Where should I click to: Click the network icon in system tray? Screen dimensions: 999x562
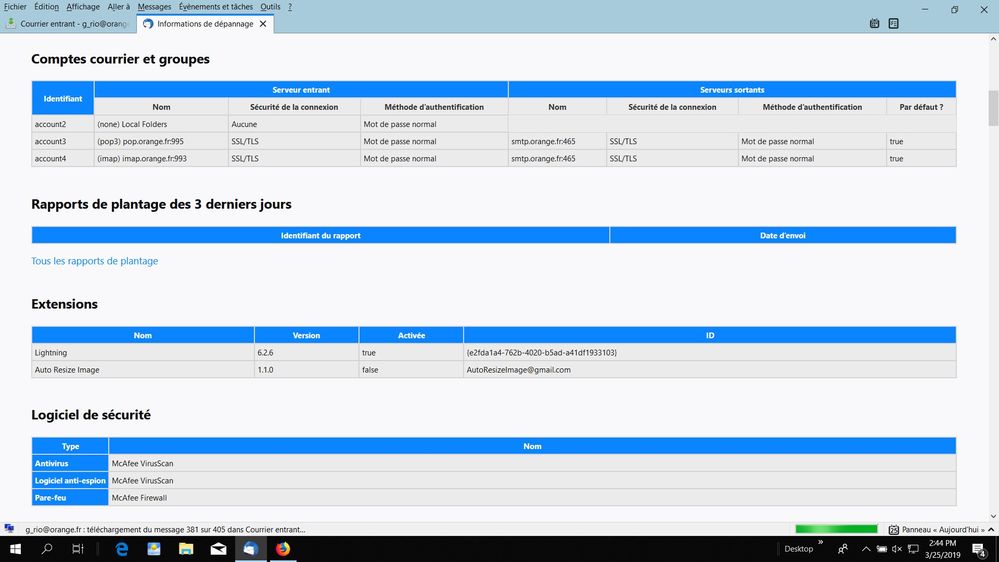coord(913,549)
